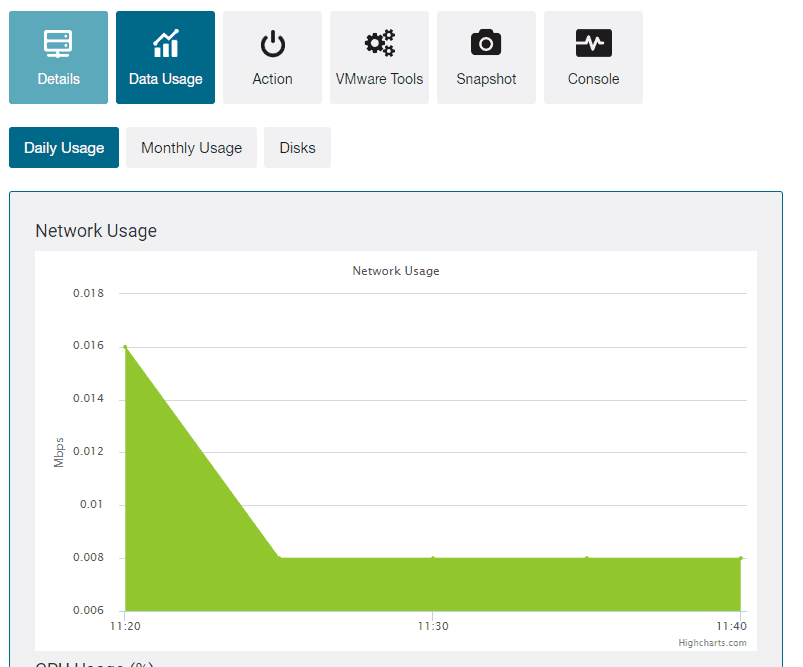Screen dimensions: 803x667
Task: Select the 11:30 data point on chart
Action: click(x=433, y=558)
